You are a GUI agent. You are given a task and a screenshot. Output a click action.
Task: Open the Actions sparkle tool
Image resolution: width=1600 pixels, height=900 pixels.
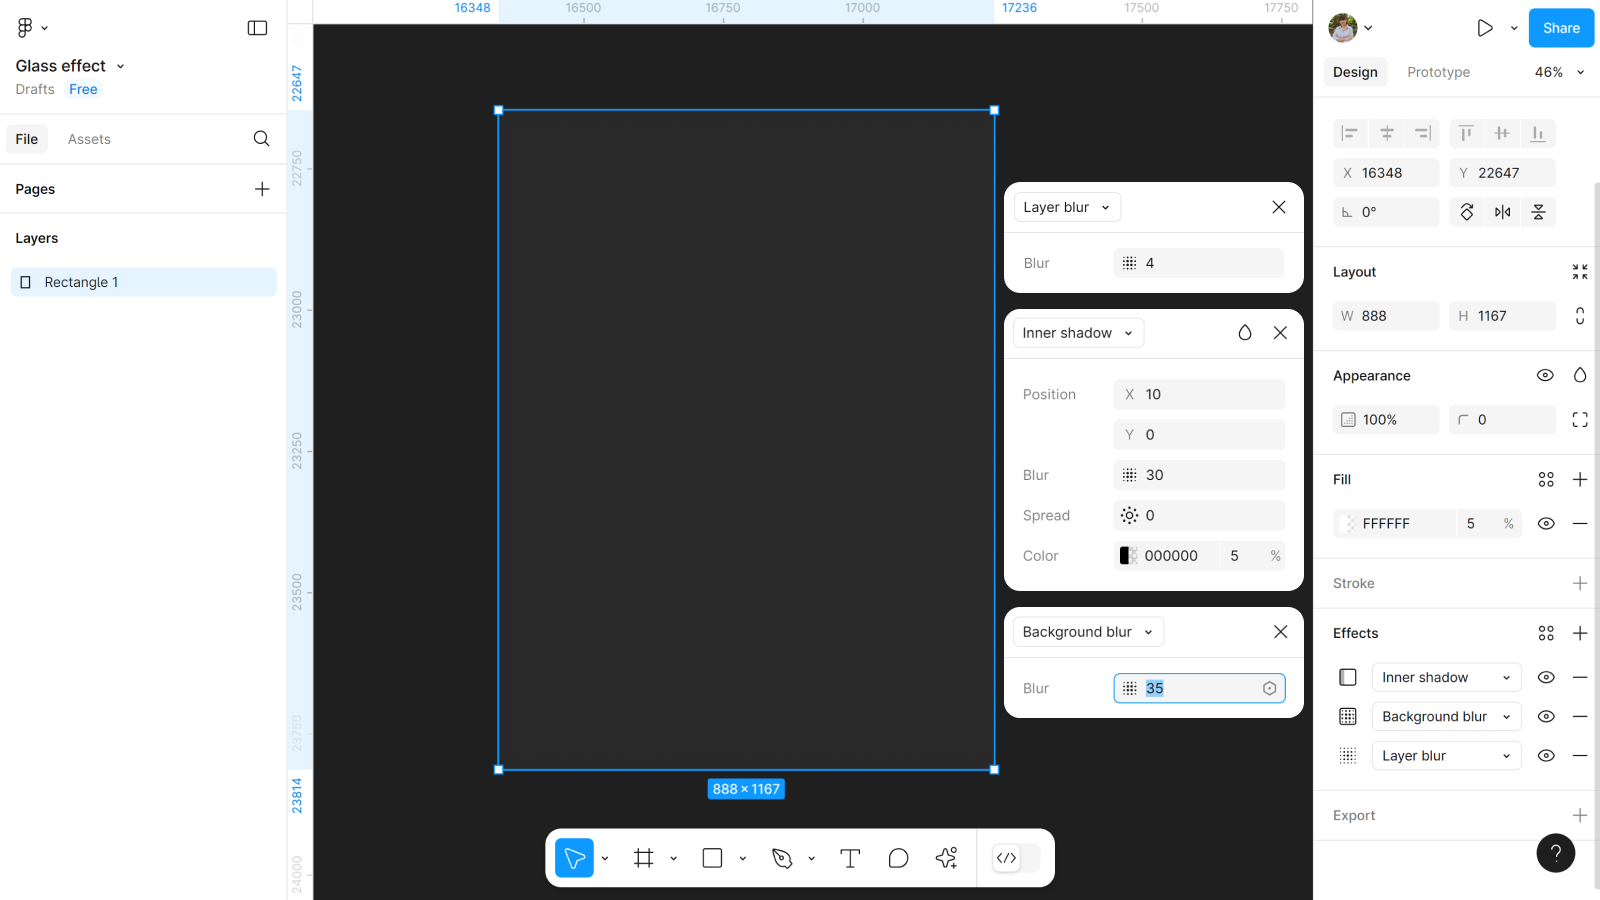946,858
